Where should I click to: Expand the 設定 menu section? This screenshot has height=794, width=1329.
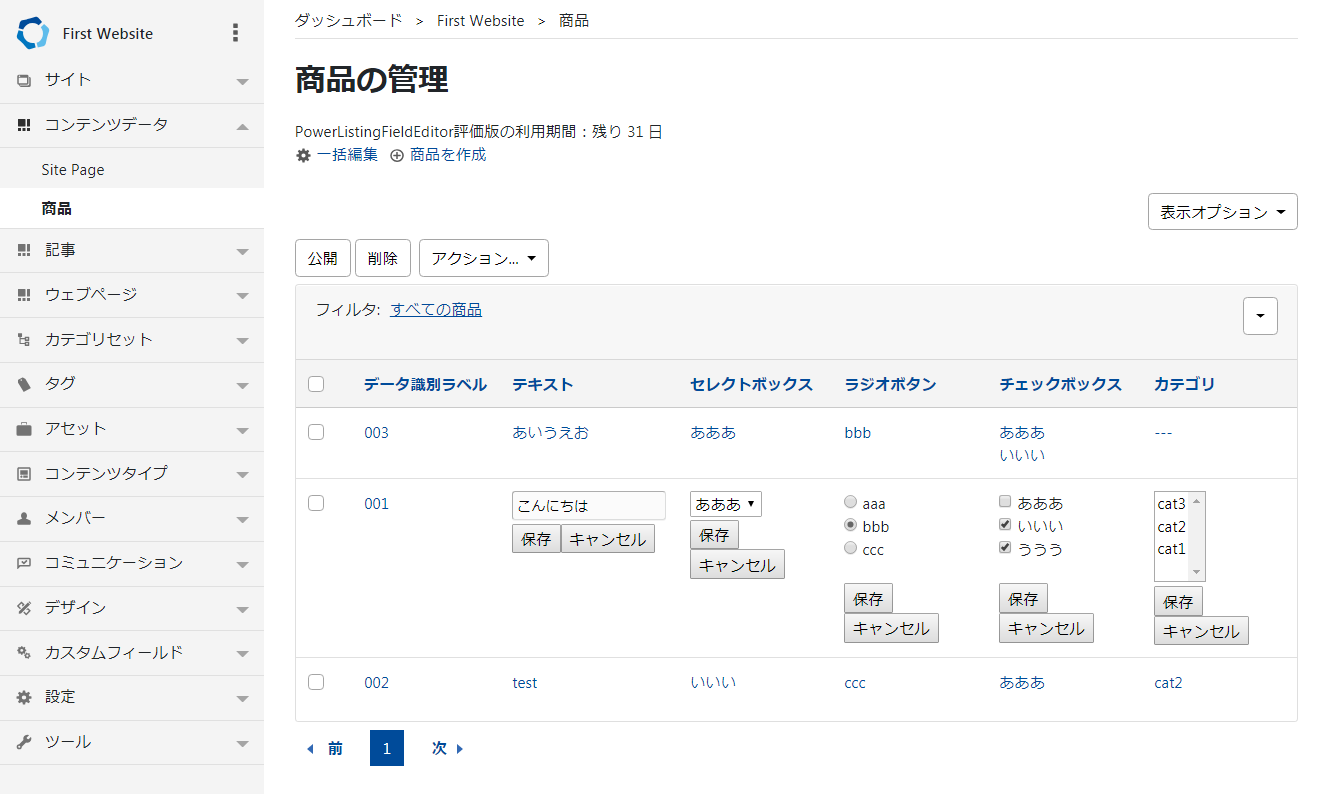[242, 698]
